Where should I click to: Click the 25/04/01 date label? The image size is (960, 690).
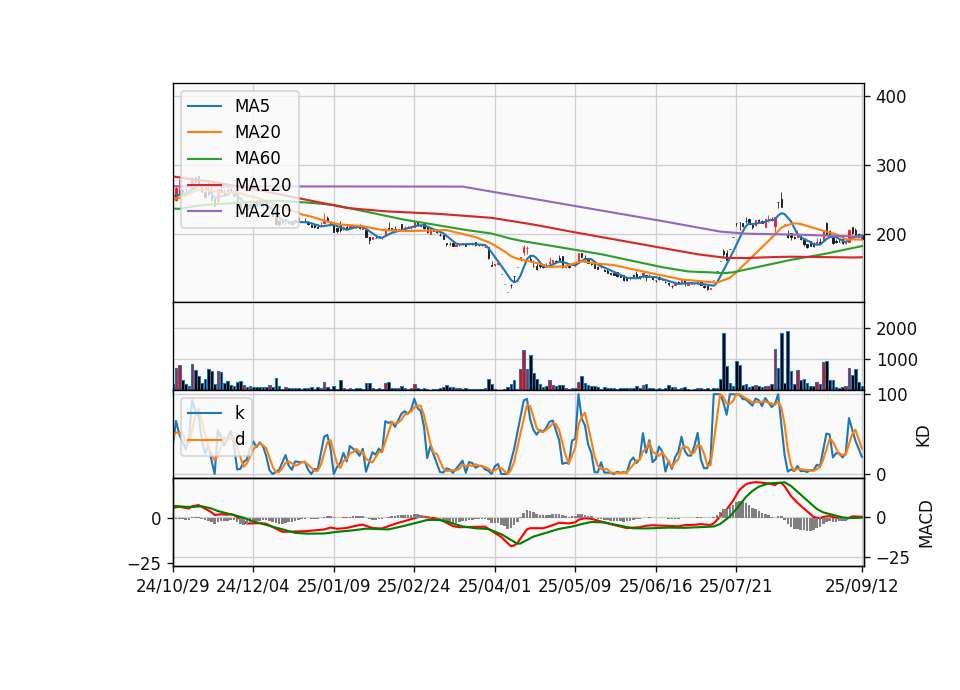coord(495,586)
